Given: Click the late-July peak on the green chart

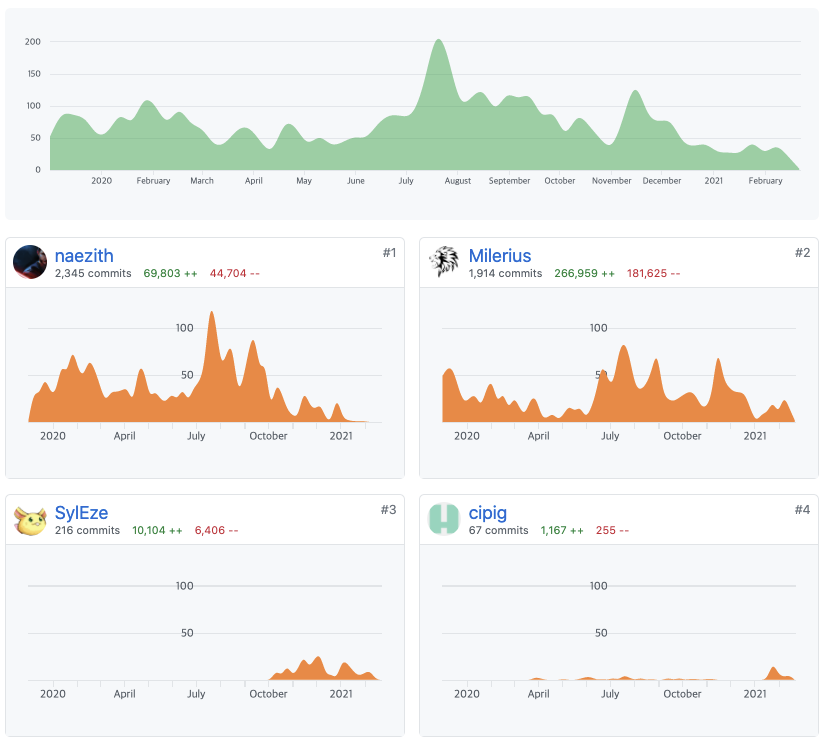Looking at the screenshot, I should click(x=438, y=42).
